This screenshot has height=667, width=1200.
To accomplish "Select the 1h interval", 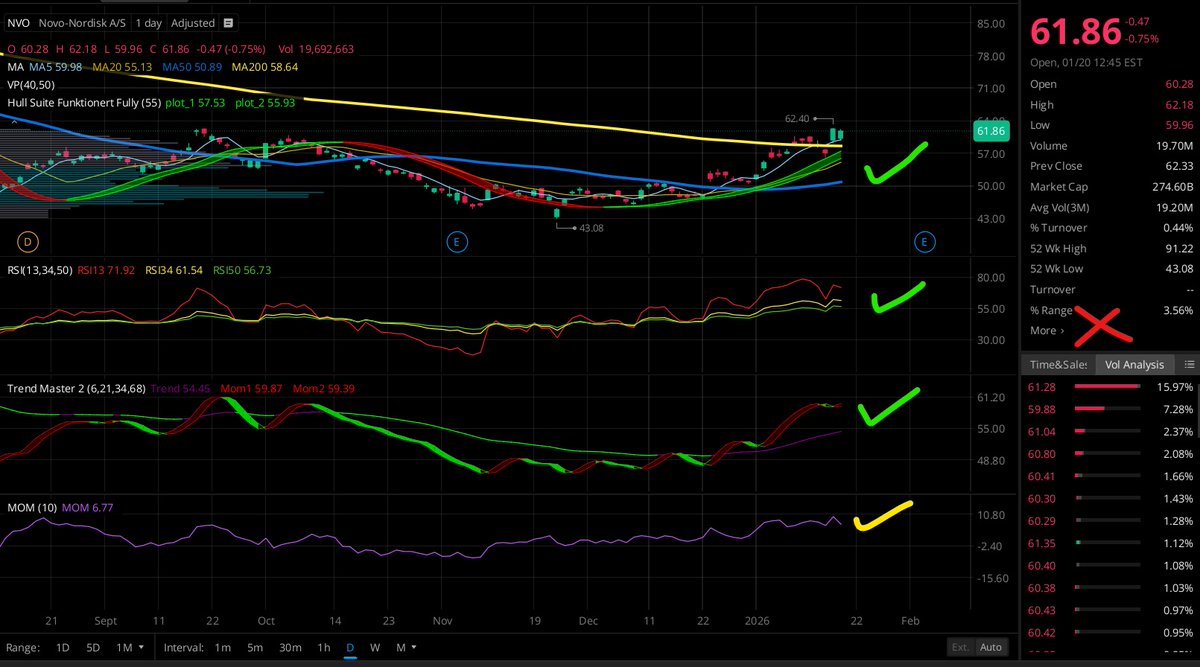I will pos(324,647).
